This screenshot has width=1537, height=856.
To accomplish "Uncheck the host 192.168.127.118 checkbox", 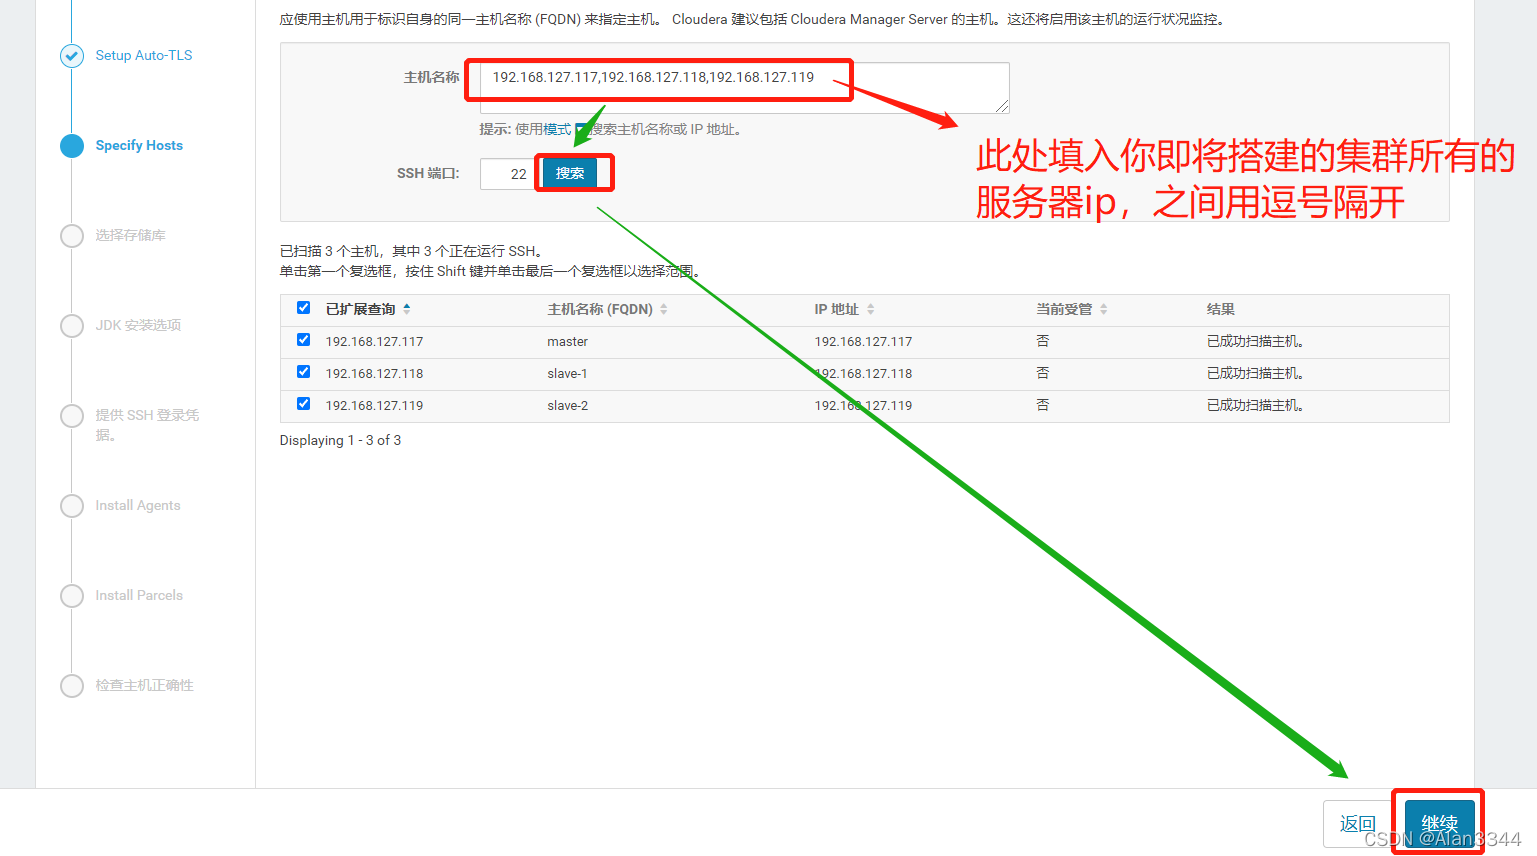I will coord(303,372).
